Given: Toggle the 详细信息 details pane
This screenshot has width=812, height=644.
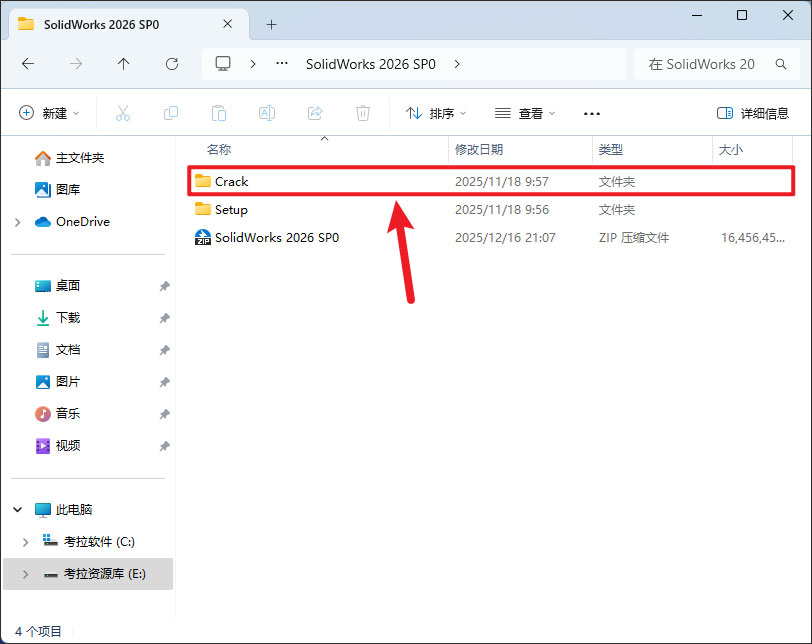Looking at the screenshot, I should pyautogui.click(x=753, y=113).
